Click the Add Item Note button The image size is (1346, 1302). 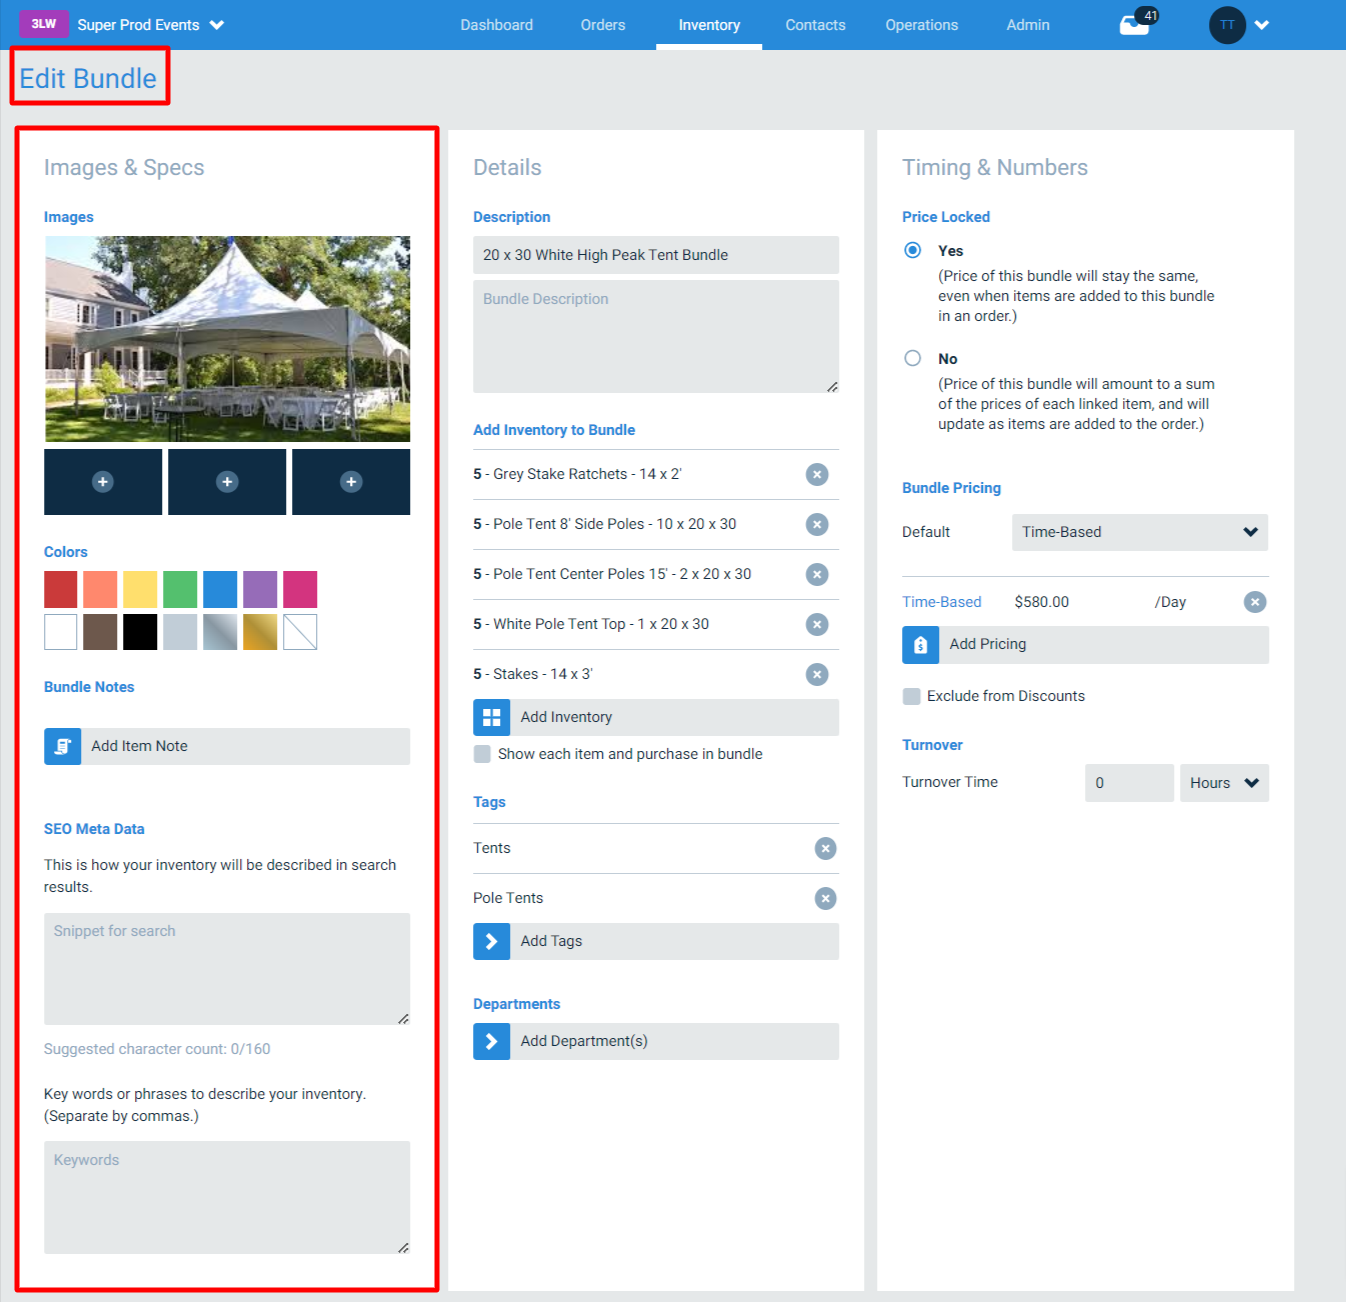(x=227, y=746)
